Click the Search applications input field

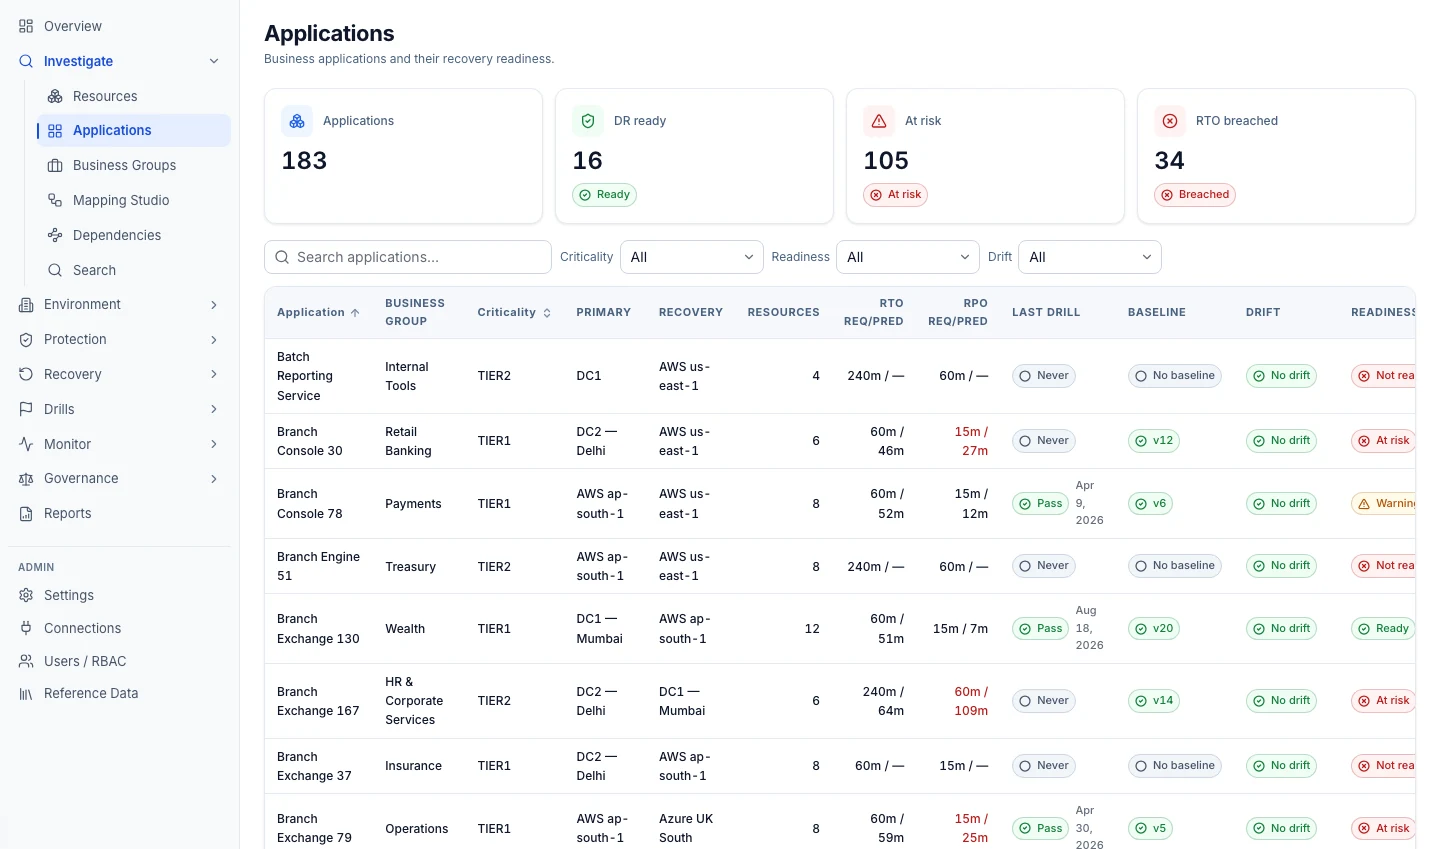tap(408, 257)
